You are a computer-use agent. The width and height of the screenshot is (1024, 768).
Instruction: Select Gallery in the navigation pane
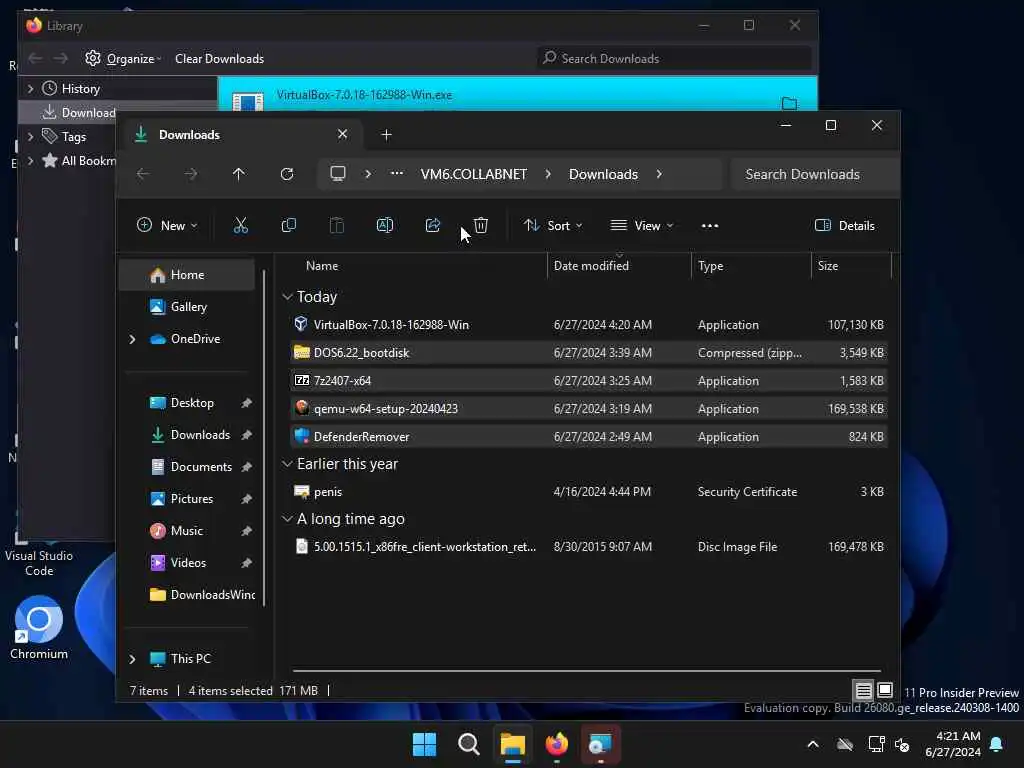[187, 307]
